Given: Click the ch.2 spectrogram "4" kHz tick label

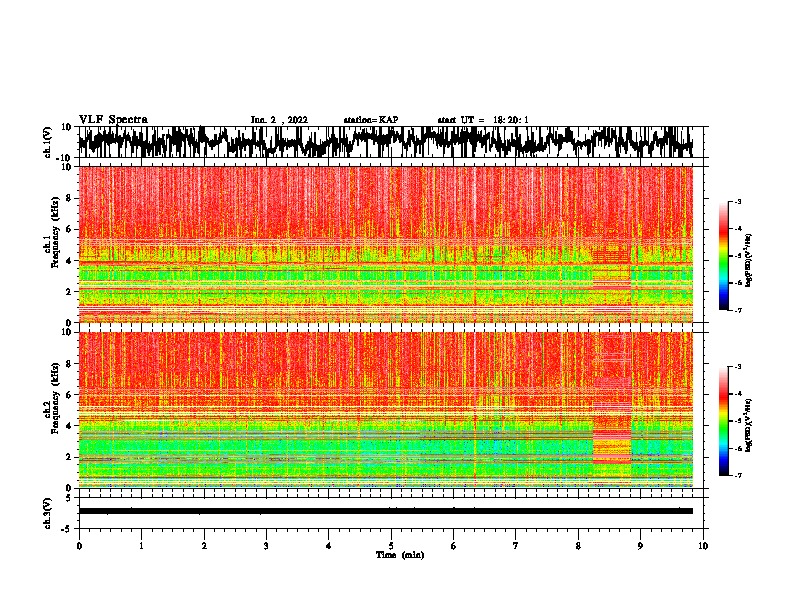Looking at the screenshot, I should point(69,426).
